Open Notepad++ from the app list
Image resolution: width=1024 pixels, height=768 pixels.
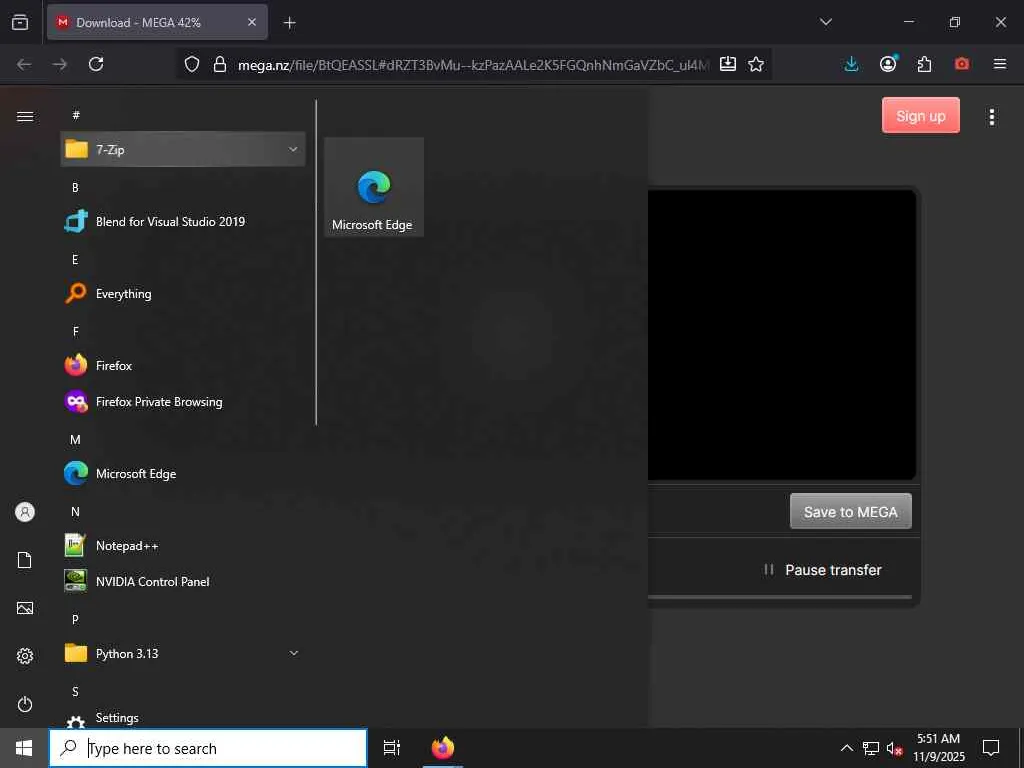183,545
